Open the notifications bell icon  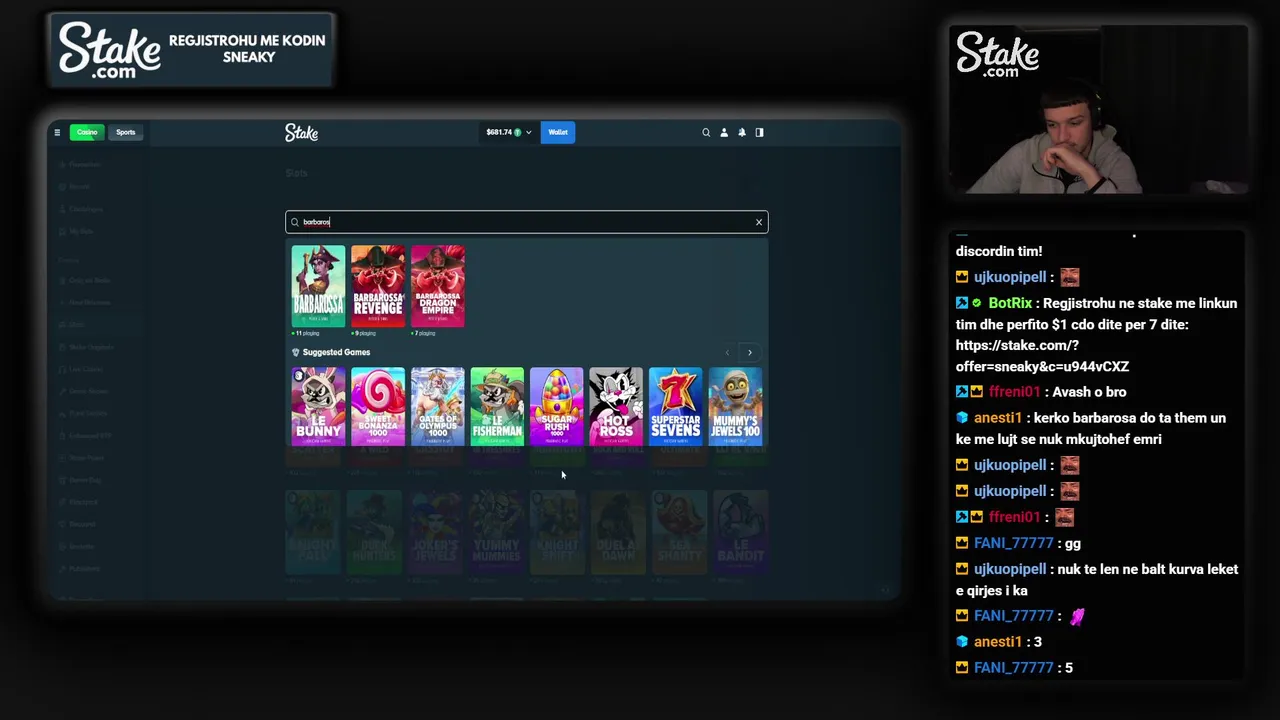[x=742, y=132]
